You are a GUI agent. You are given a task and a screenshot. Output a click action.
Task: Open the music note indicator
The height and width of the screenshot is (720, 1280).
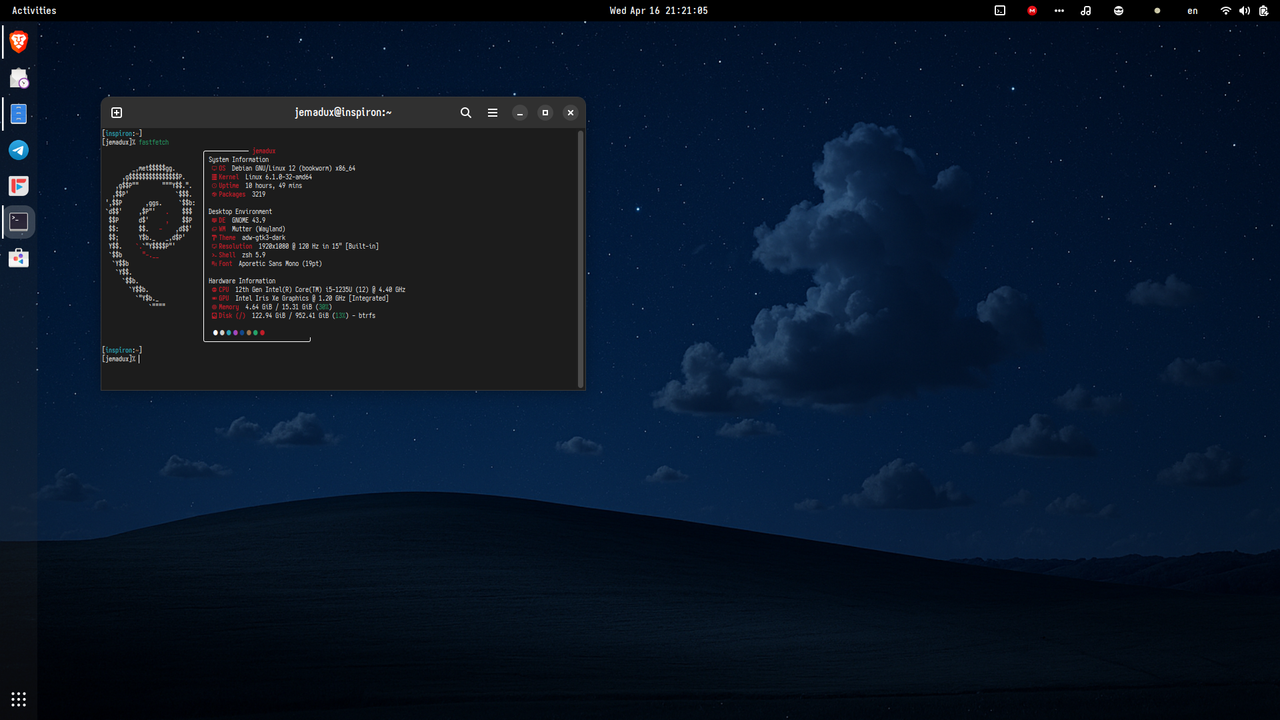(x=1086, y=10)
